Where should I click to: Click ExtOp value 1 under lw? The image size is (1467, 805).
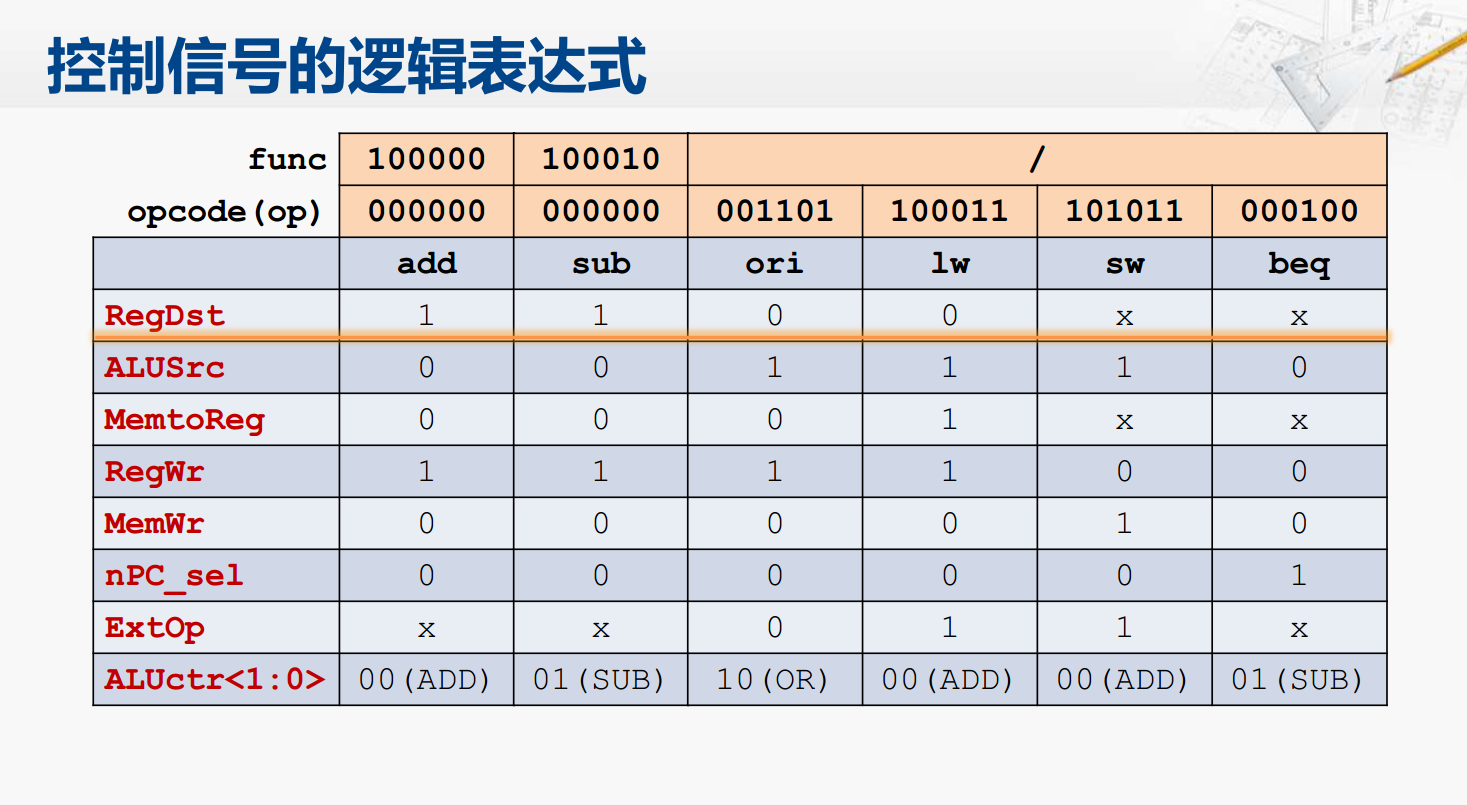click(950, 628)
